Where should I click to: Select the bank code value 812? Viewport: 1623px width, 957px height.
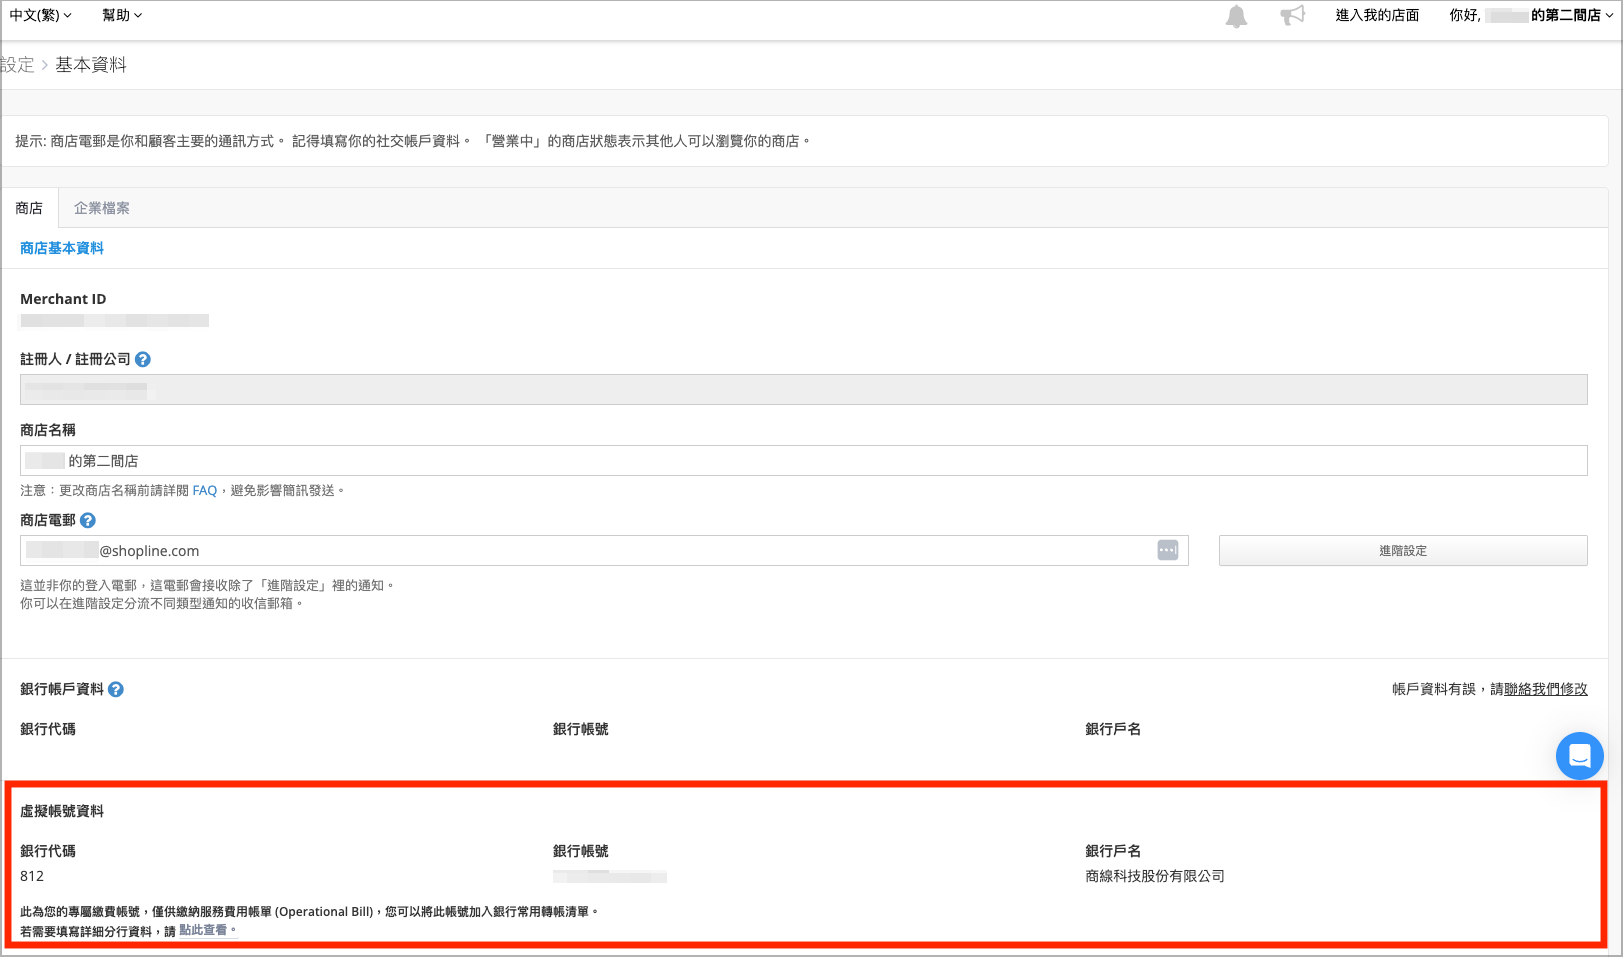(32, 876)
